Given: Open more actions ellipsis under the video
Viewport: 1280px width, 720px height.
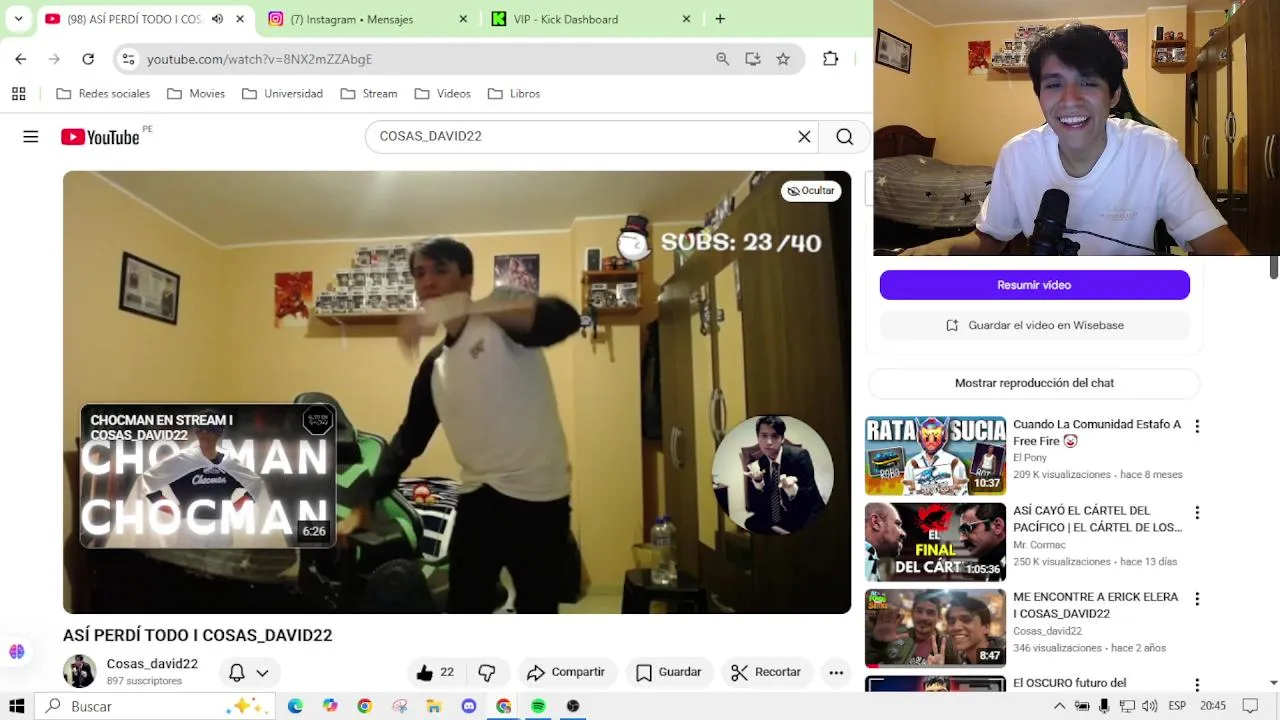Looking at the screenshot, I should pyautogui.click(x=836, y=672).
